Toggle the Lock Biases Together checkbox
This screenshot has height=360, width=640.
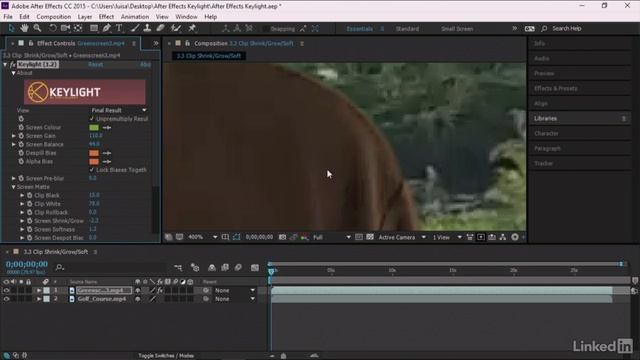point(92,170)
